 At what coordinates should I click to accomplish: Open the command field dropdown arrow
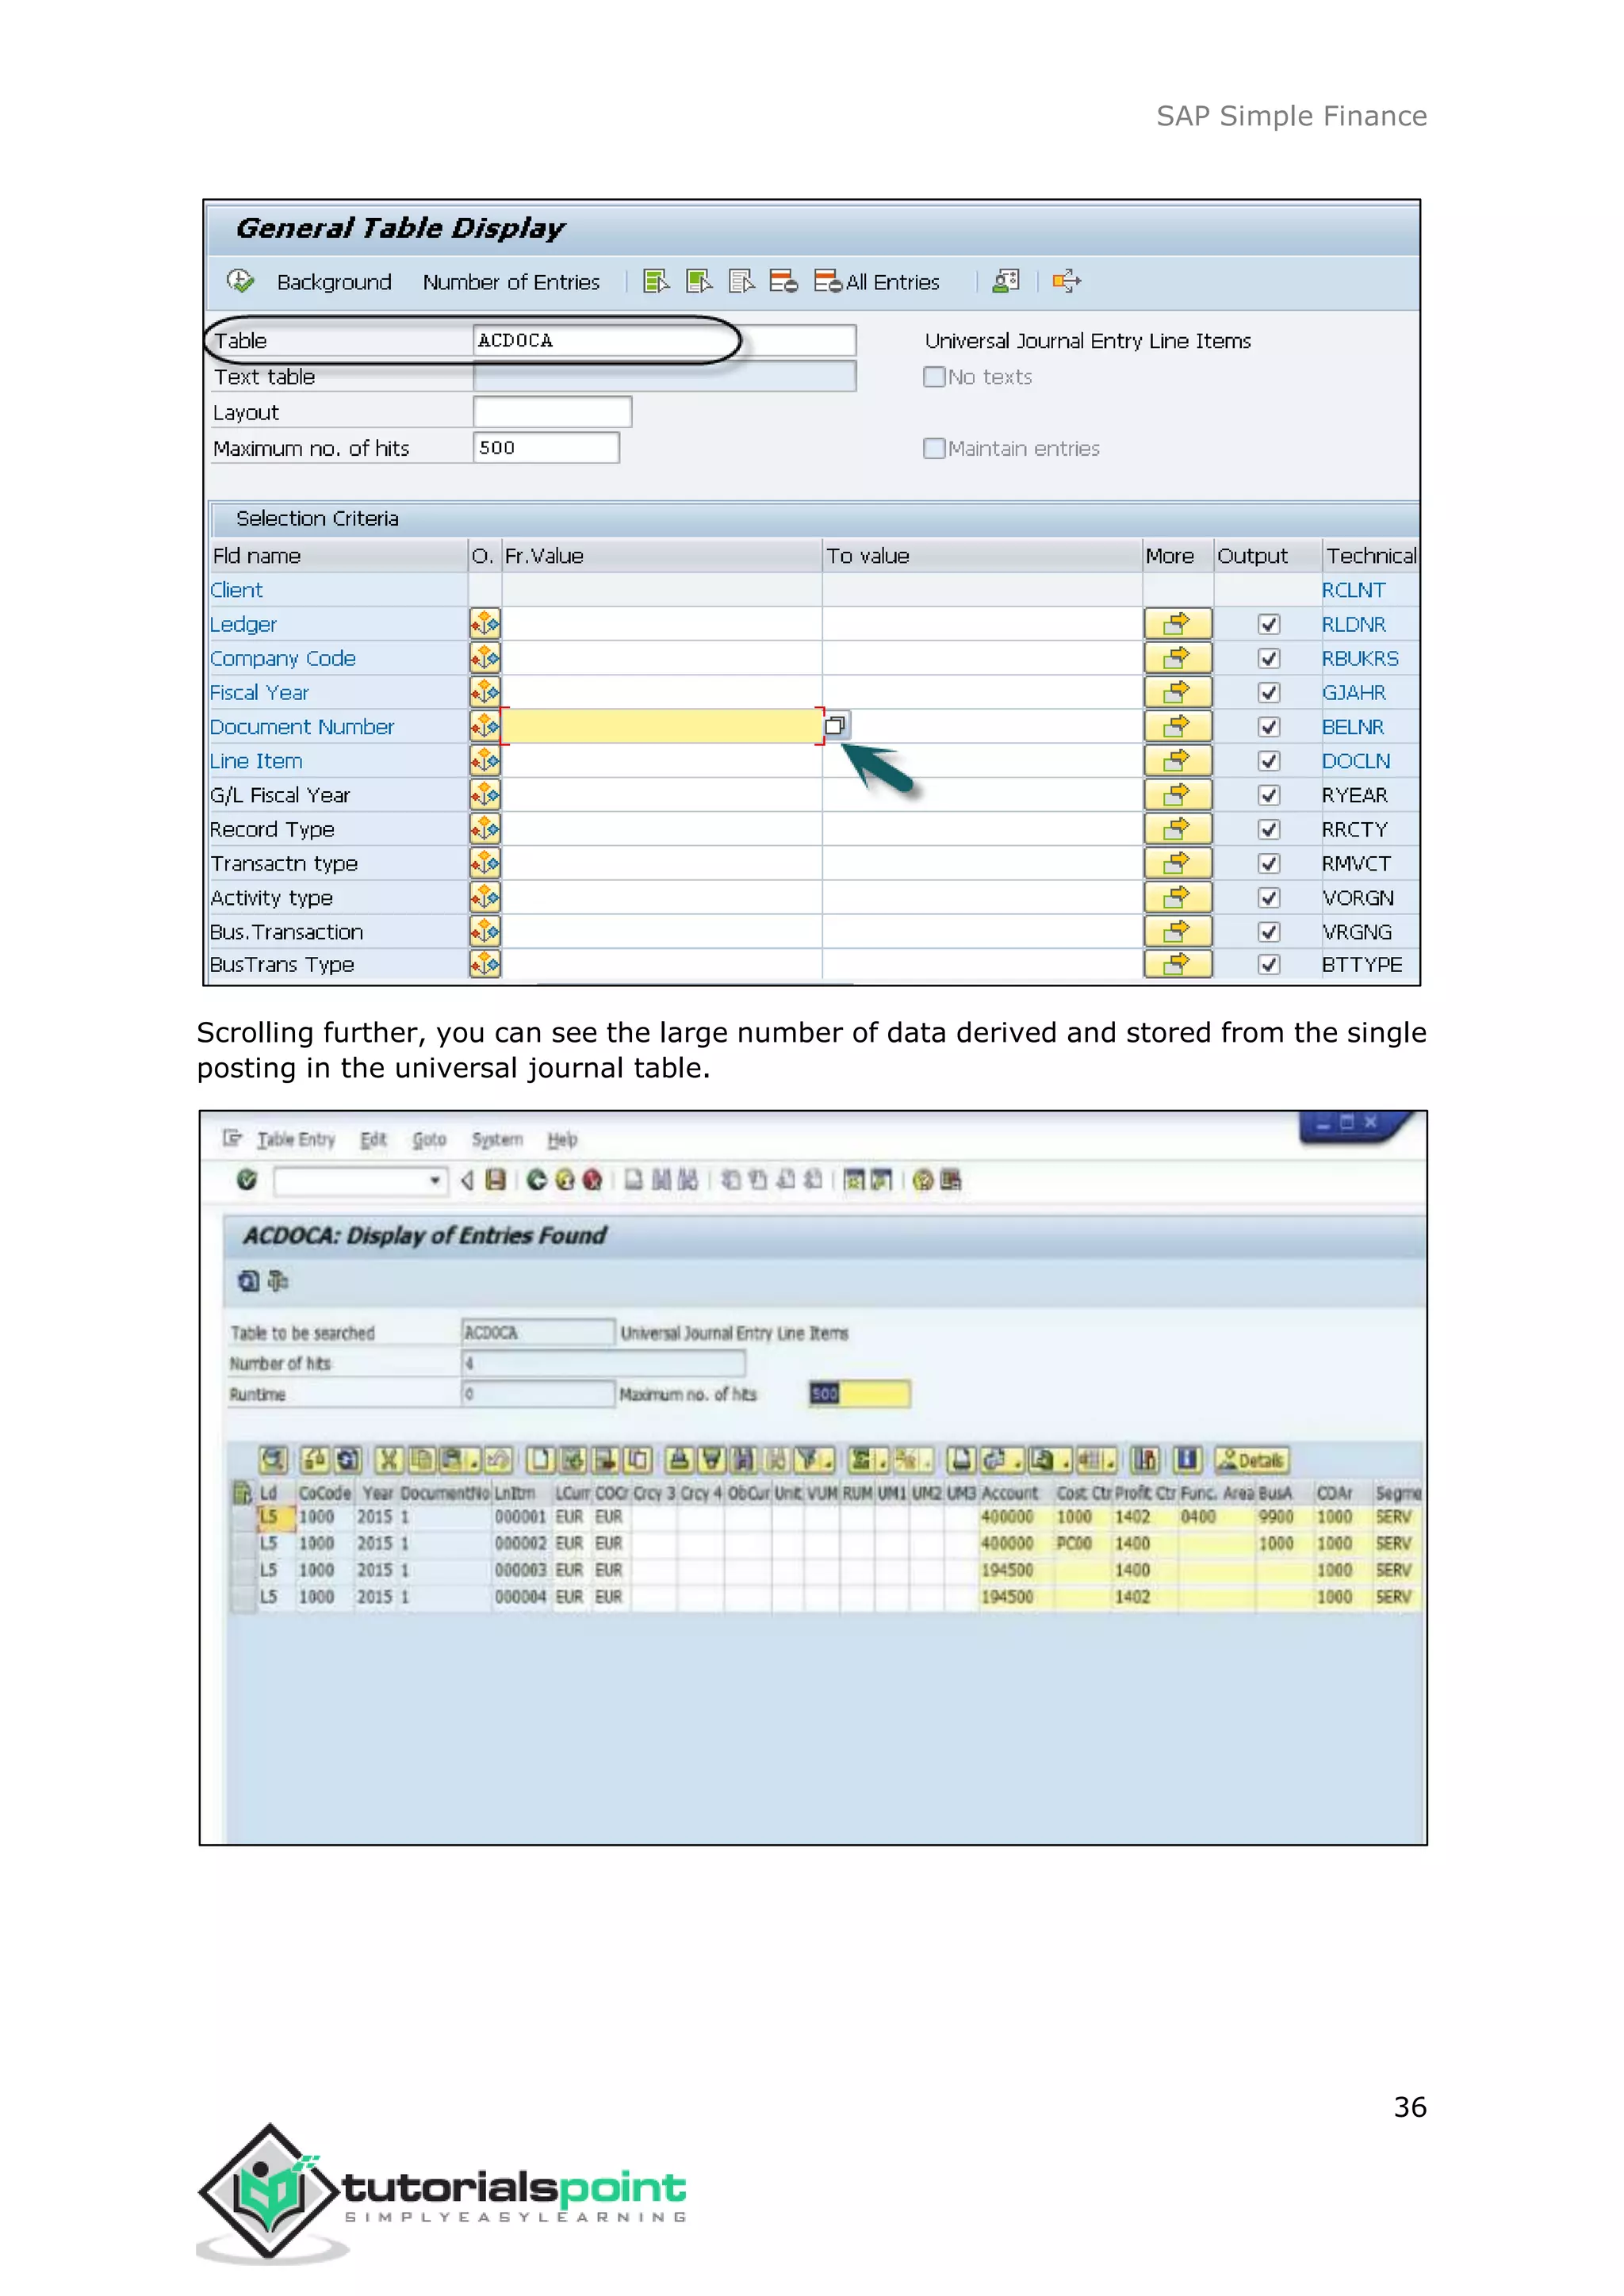[x=435, y=1180]
